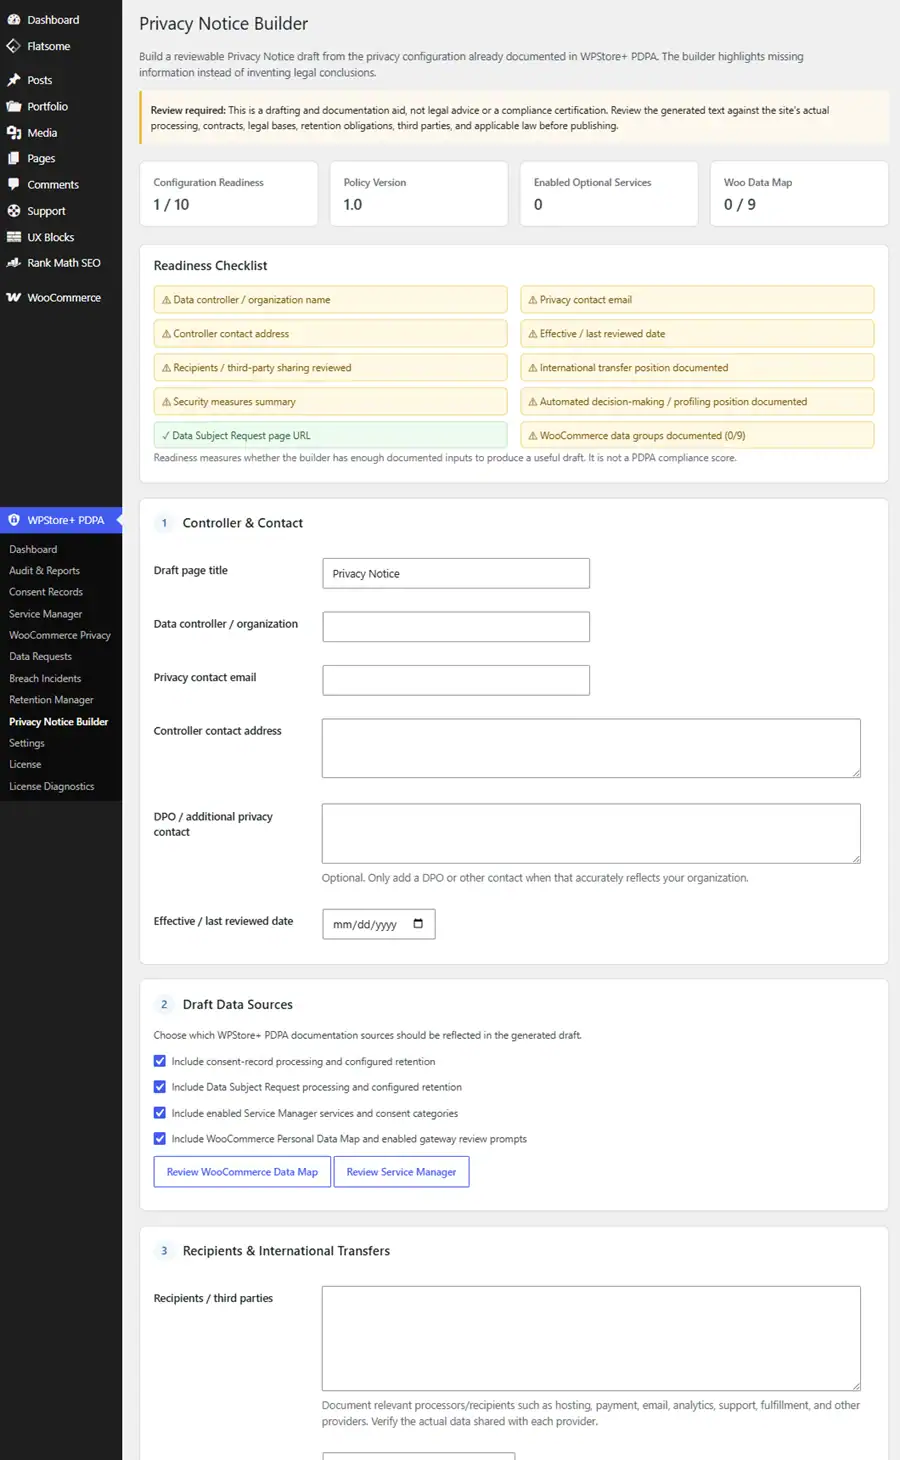Click the Posts pushpin icon

coord(14,80)
